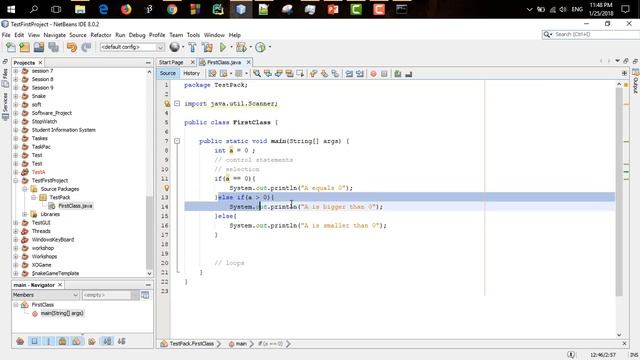Click the Undo toolbar icon
The image size is (640, 360).
point(72,47)
